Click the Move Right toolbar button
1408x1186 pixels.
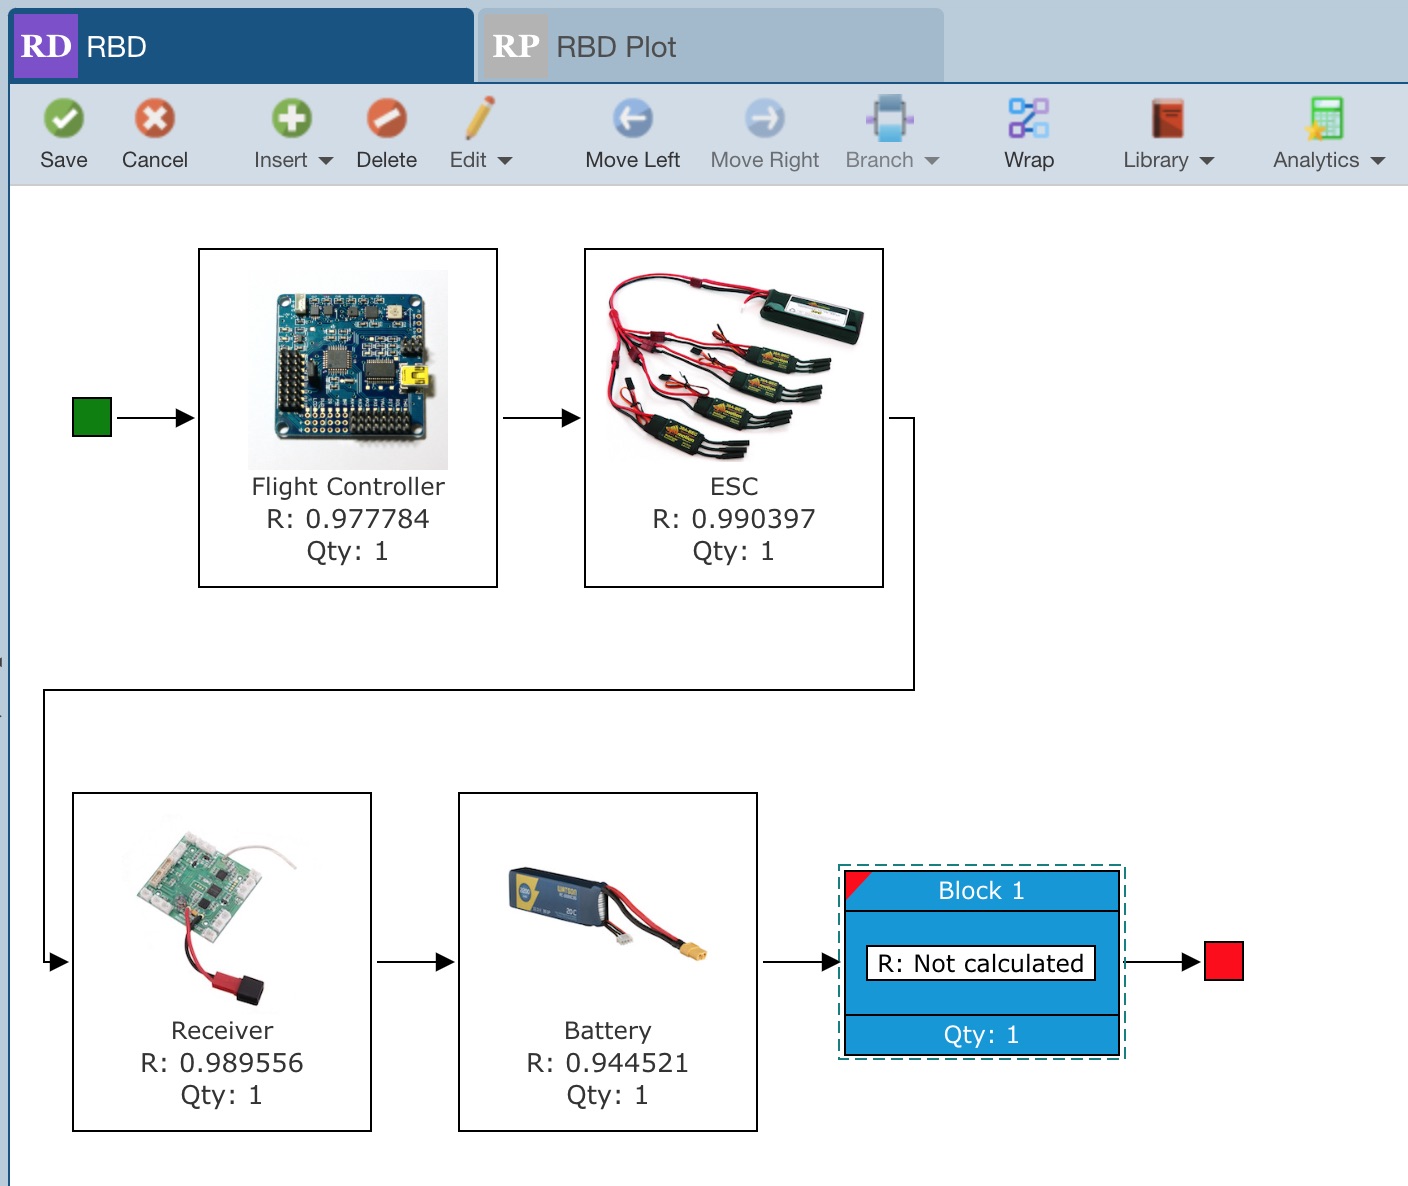coord(764,118)
